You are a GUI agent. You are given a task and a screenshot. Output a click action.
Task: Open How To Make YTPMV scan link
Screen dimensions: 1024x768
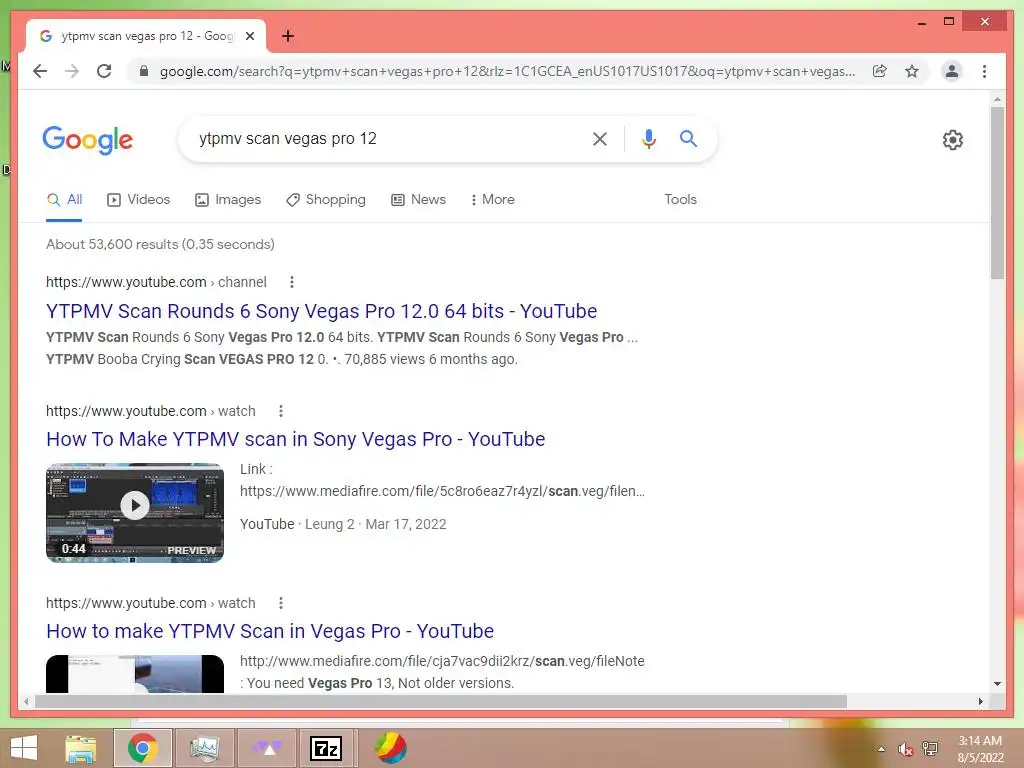coord(295,439)
